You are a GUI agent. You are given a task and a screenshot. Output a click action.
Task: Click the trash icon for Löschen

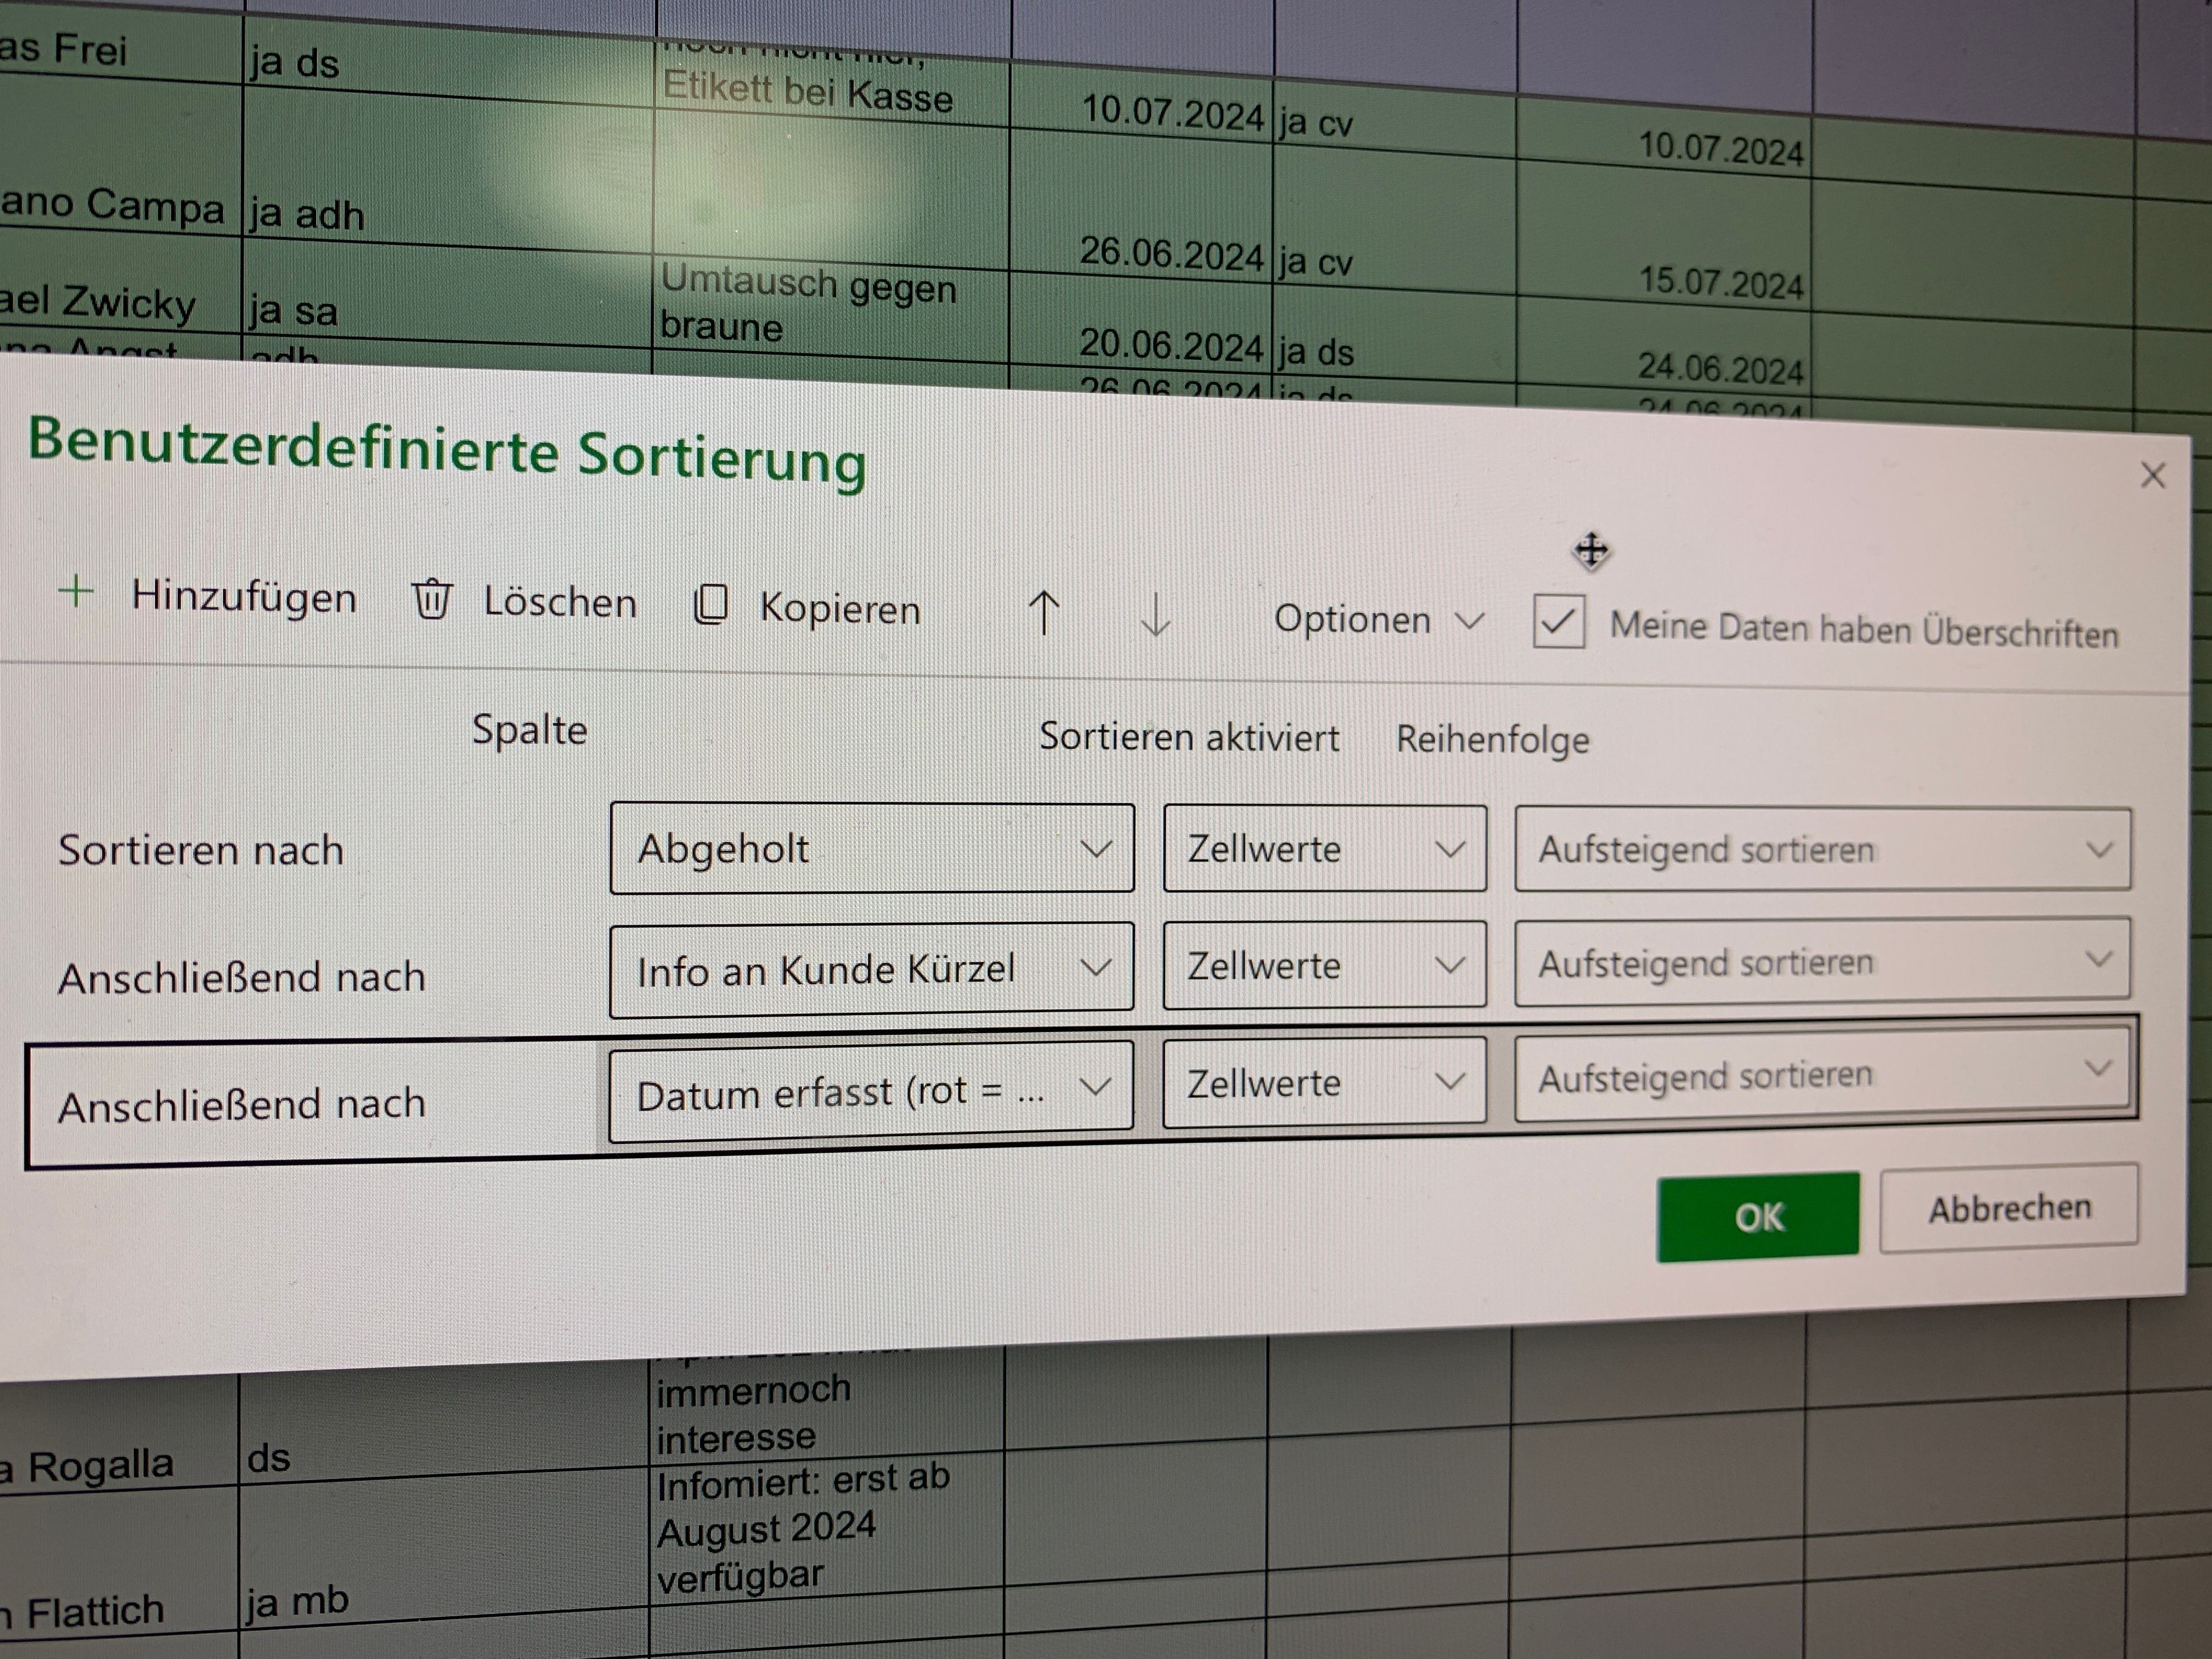pos(432,599)
